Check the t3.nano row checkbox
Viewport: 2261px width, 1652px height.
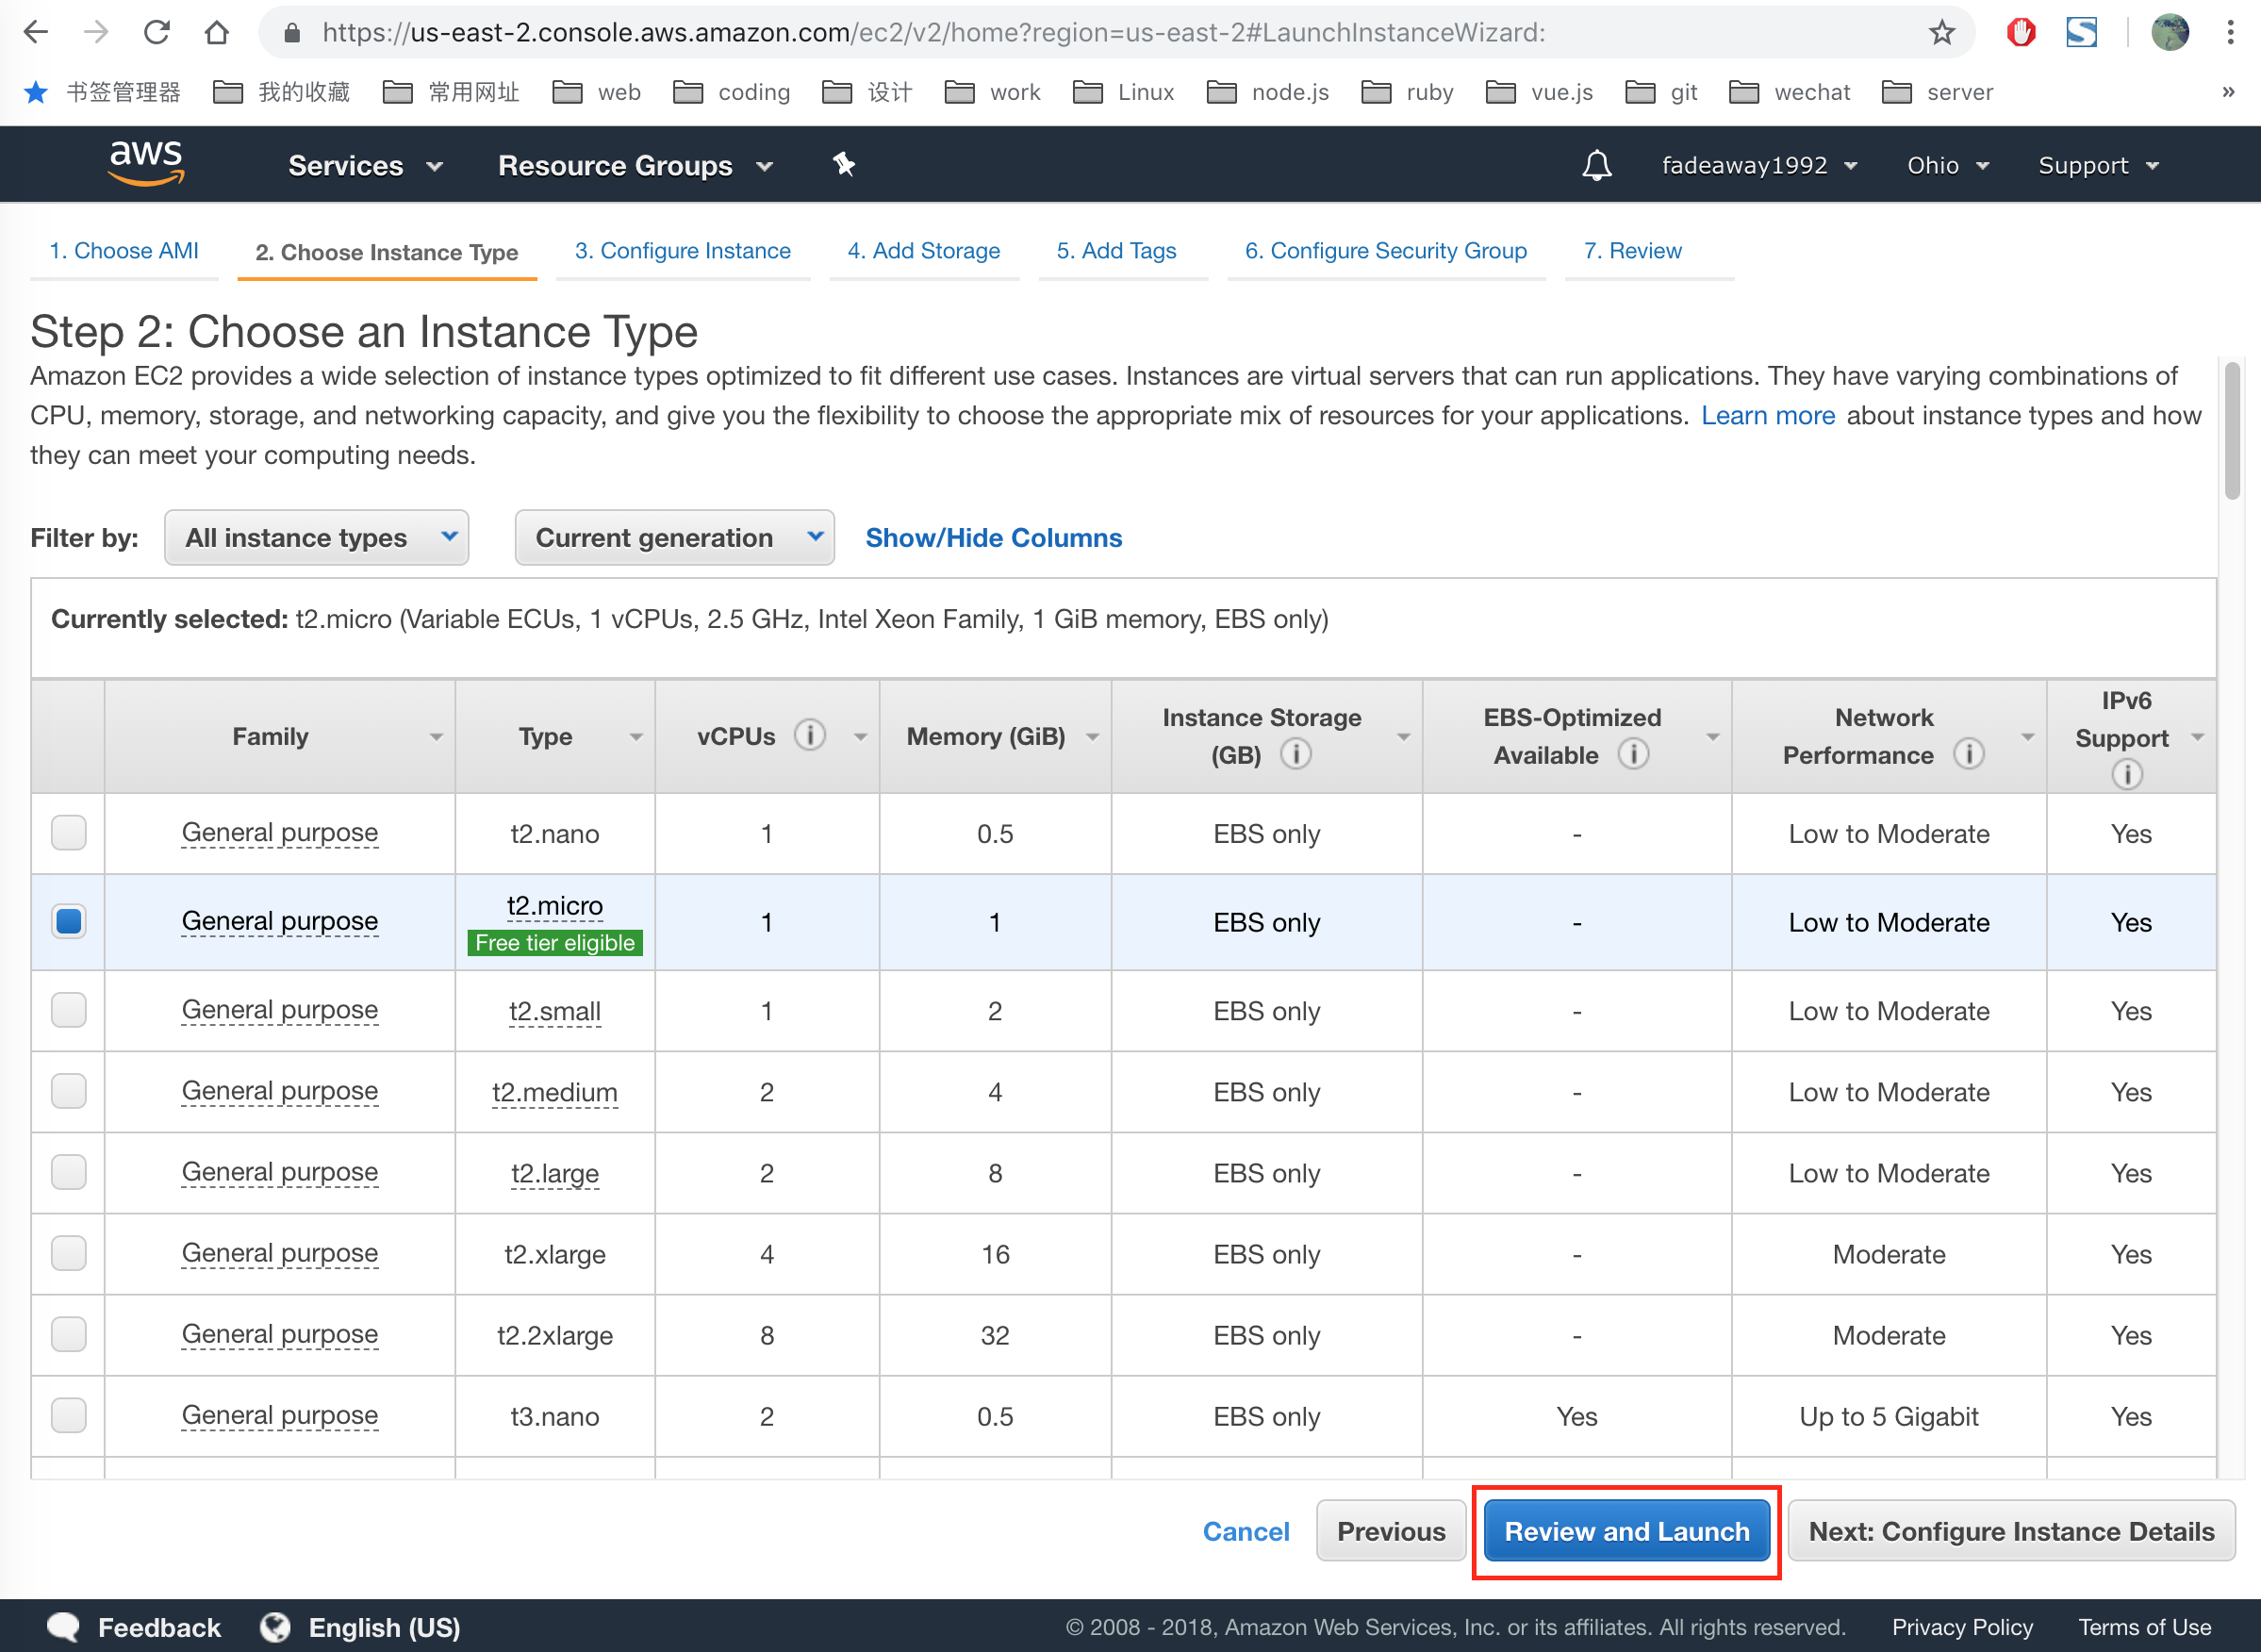69,1415
